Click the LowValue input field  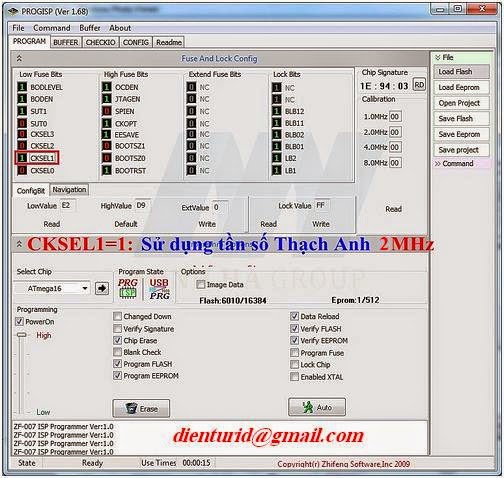pos(68,205)
